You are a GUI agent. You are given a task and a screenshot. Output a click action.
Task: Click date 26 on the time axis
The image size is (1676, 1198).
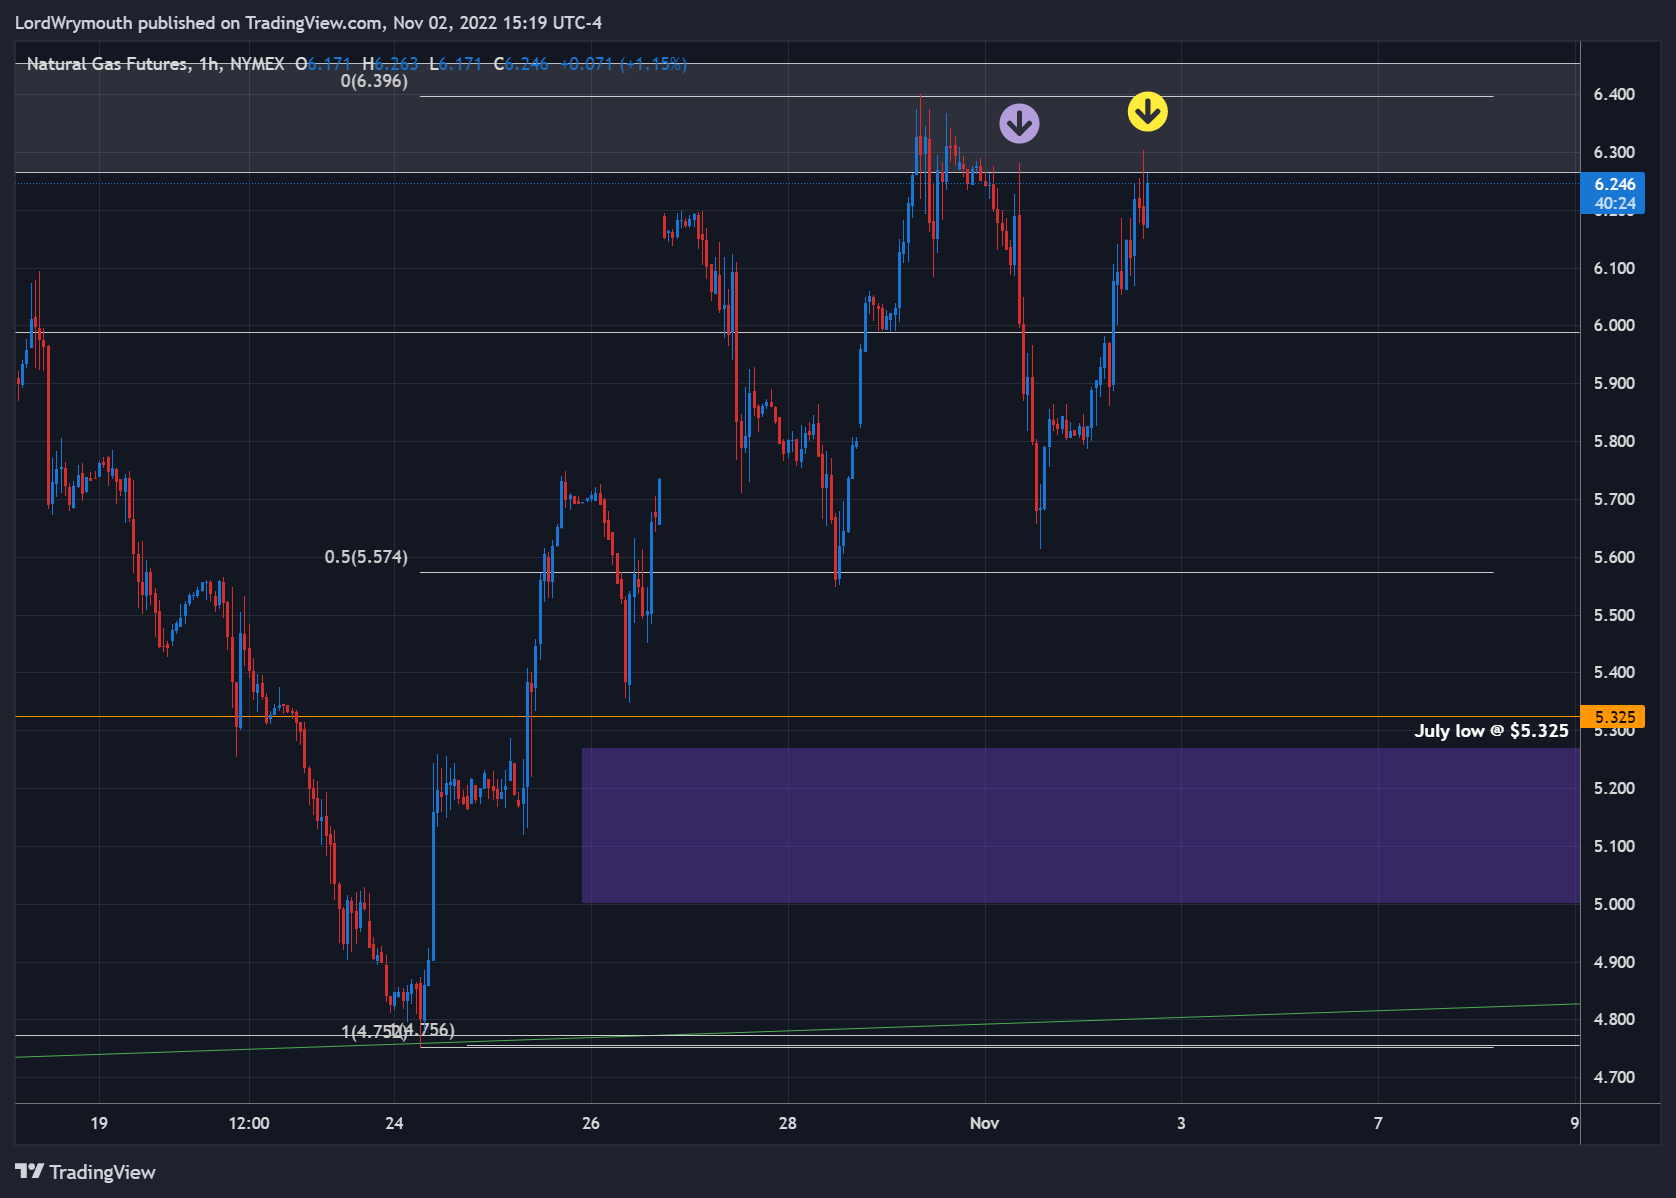(x=591, y=1123)
